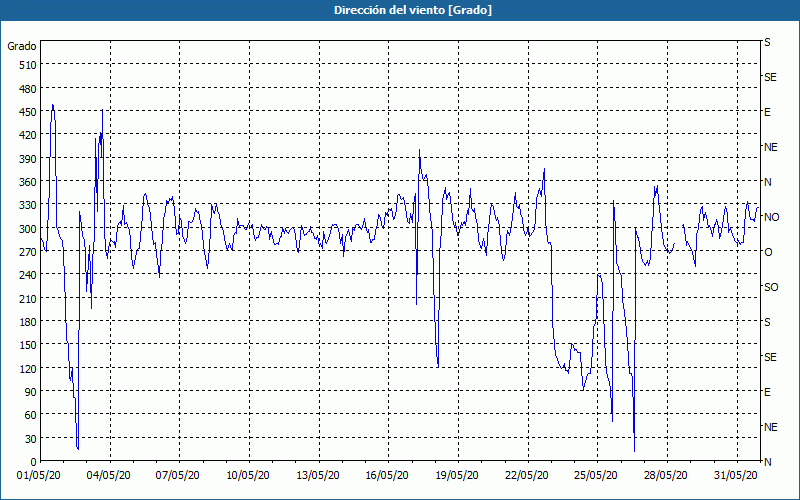Select the date label 04/05/20
This screenshot has width=800, height=500.
pos(109,475)
